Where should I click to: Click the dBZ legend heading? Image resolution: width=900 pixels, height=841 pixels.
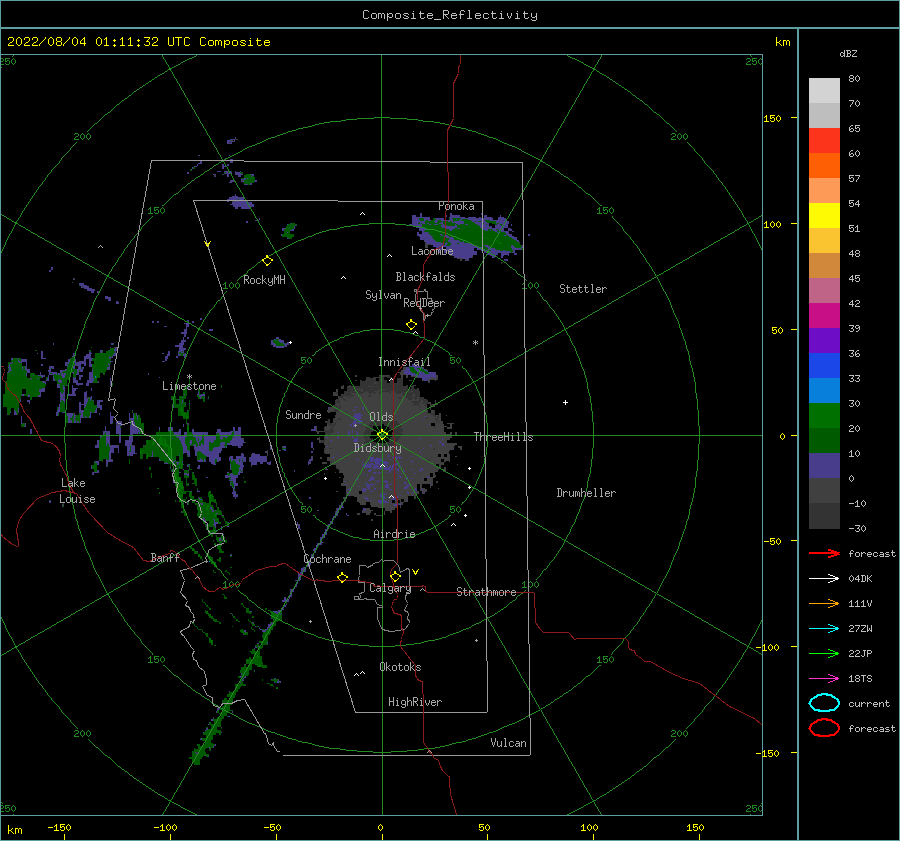pos(848,53)
